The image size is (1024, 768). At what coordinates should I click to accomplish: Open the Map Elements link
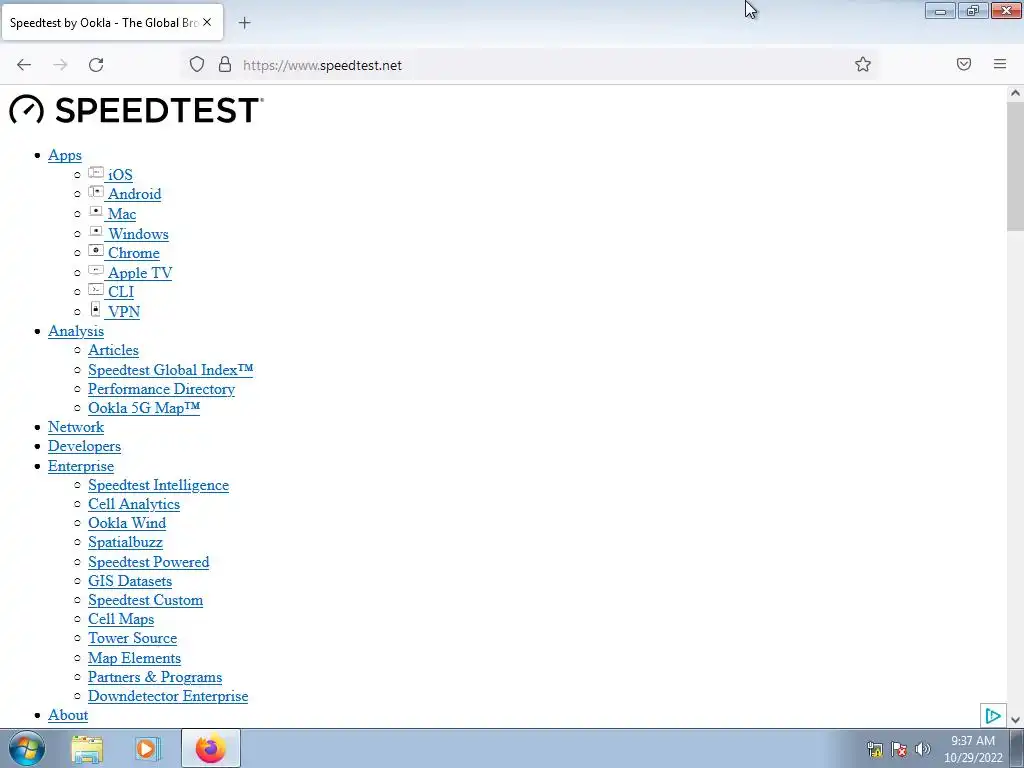[x=135, y=658]
